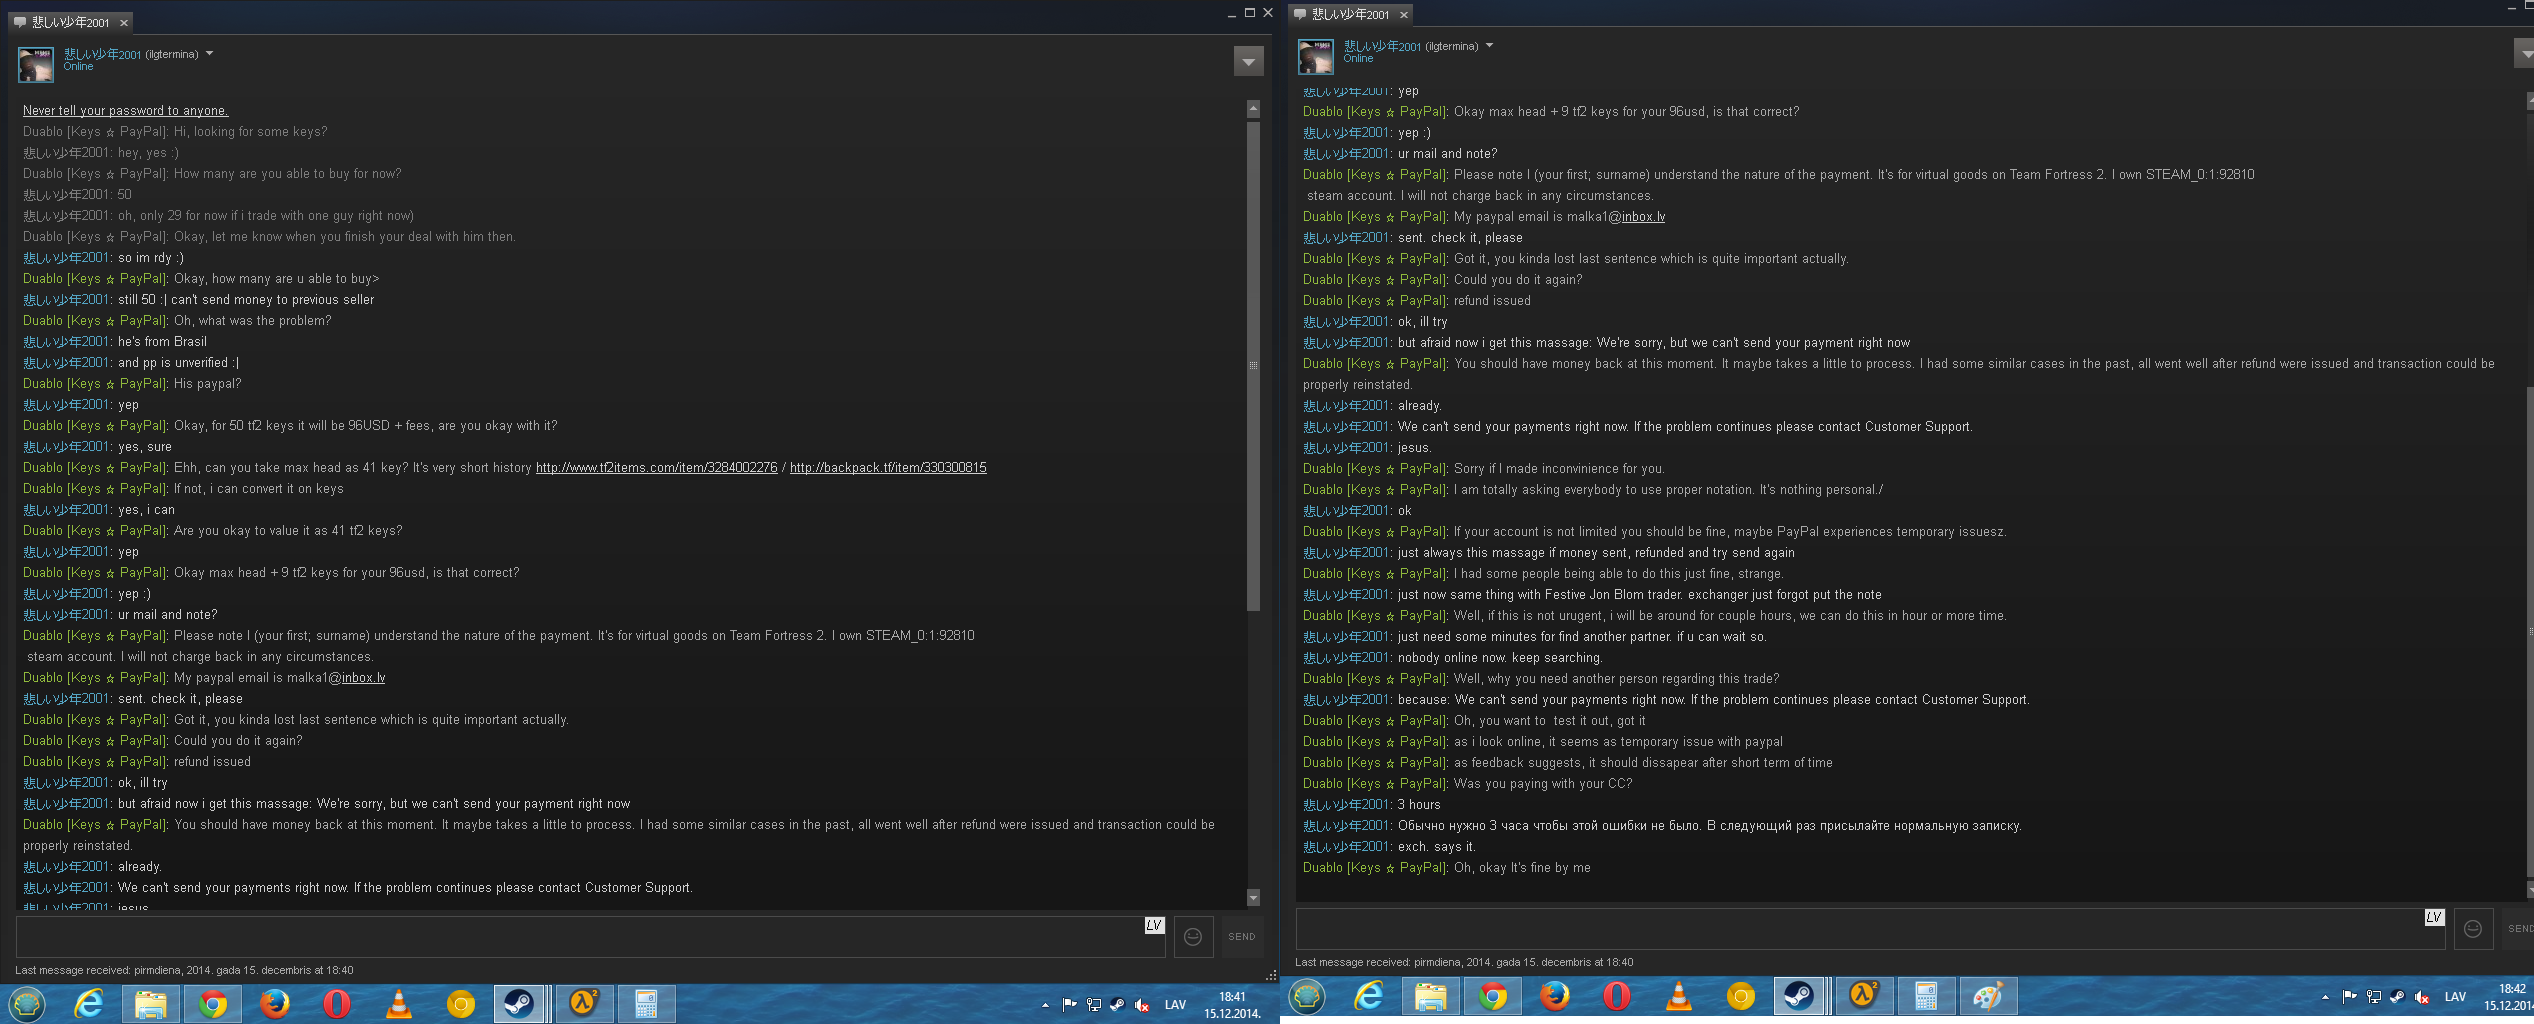Open the emoticon picker in left chat window

[1192, 937]
